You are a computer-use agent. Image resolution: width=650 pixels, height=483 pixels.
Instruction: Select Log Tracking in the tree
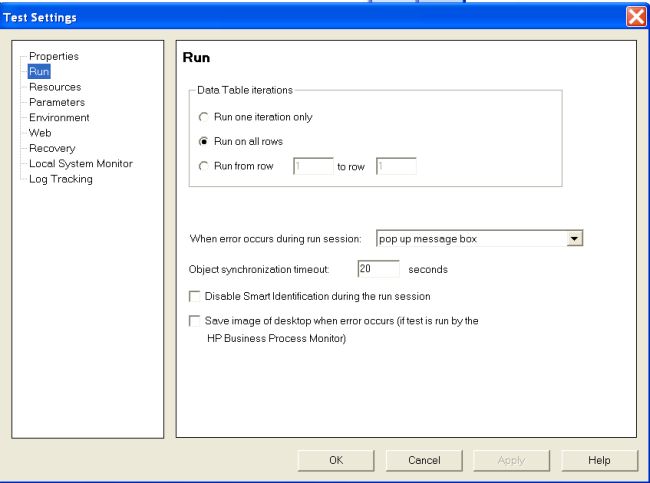click(x=61, y=179)
